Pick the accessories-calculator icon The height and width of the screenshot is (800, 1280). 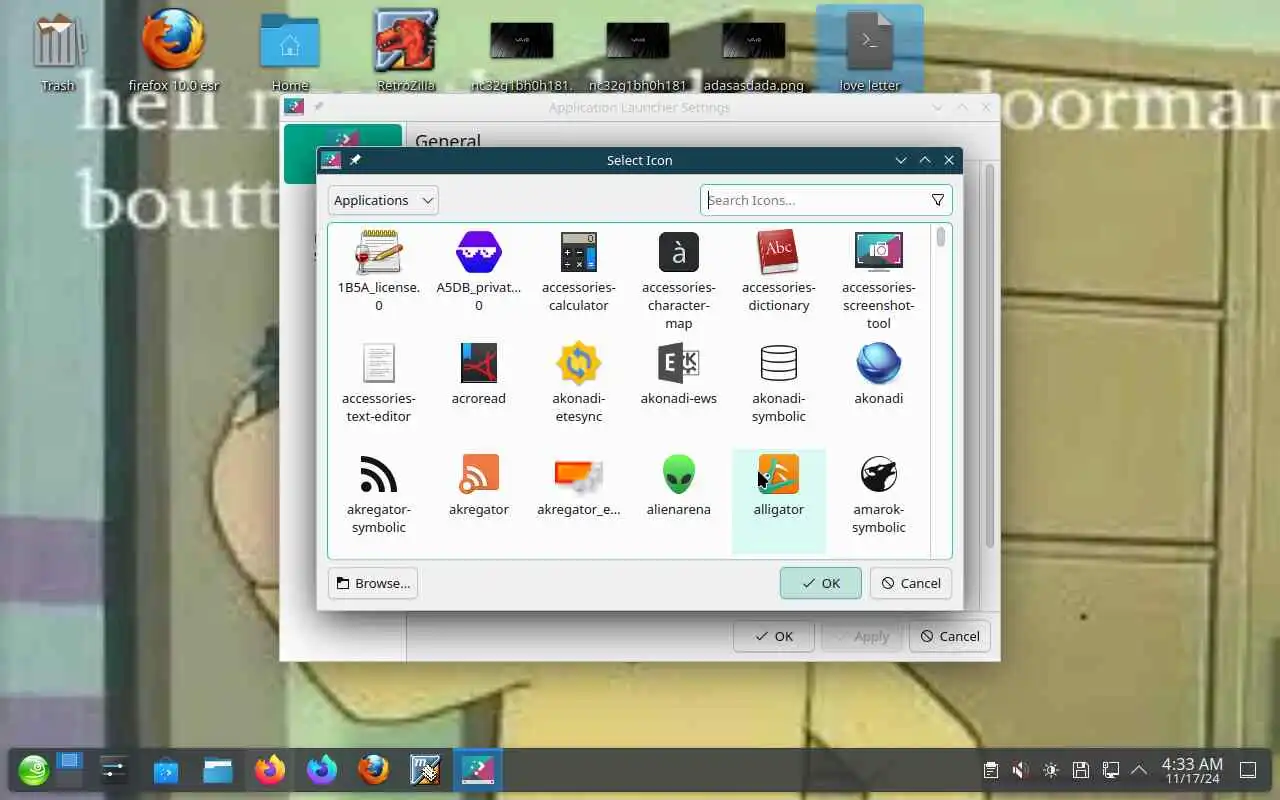(579, 269)
